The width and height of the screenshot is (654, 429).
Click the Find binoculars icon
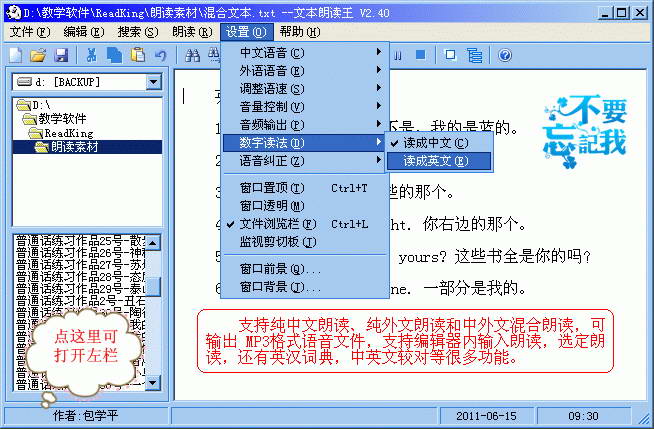187,54
